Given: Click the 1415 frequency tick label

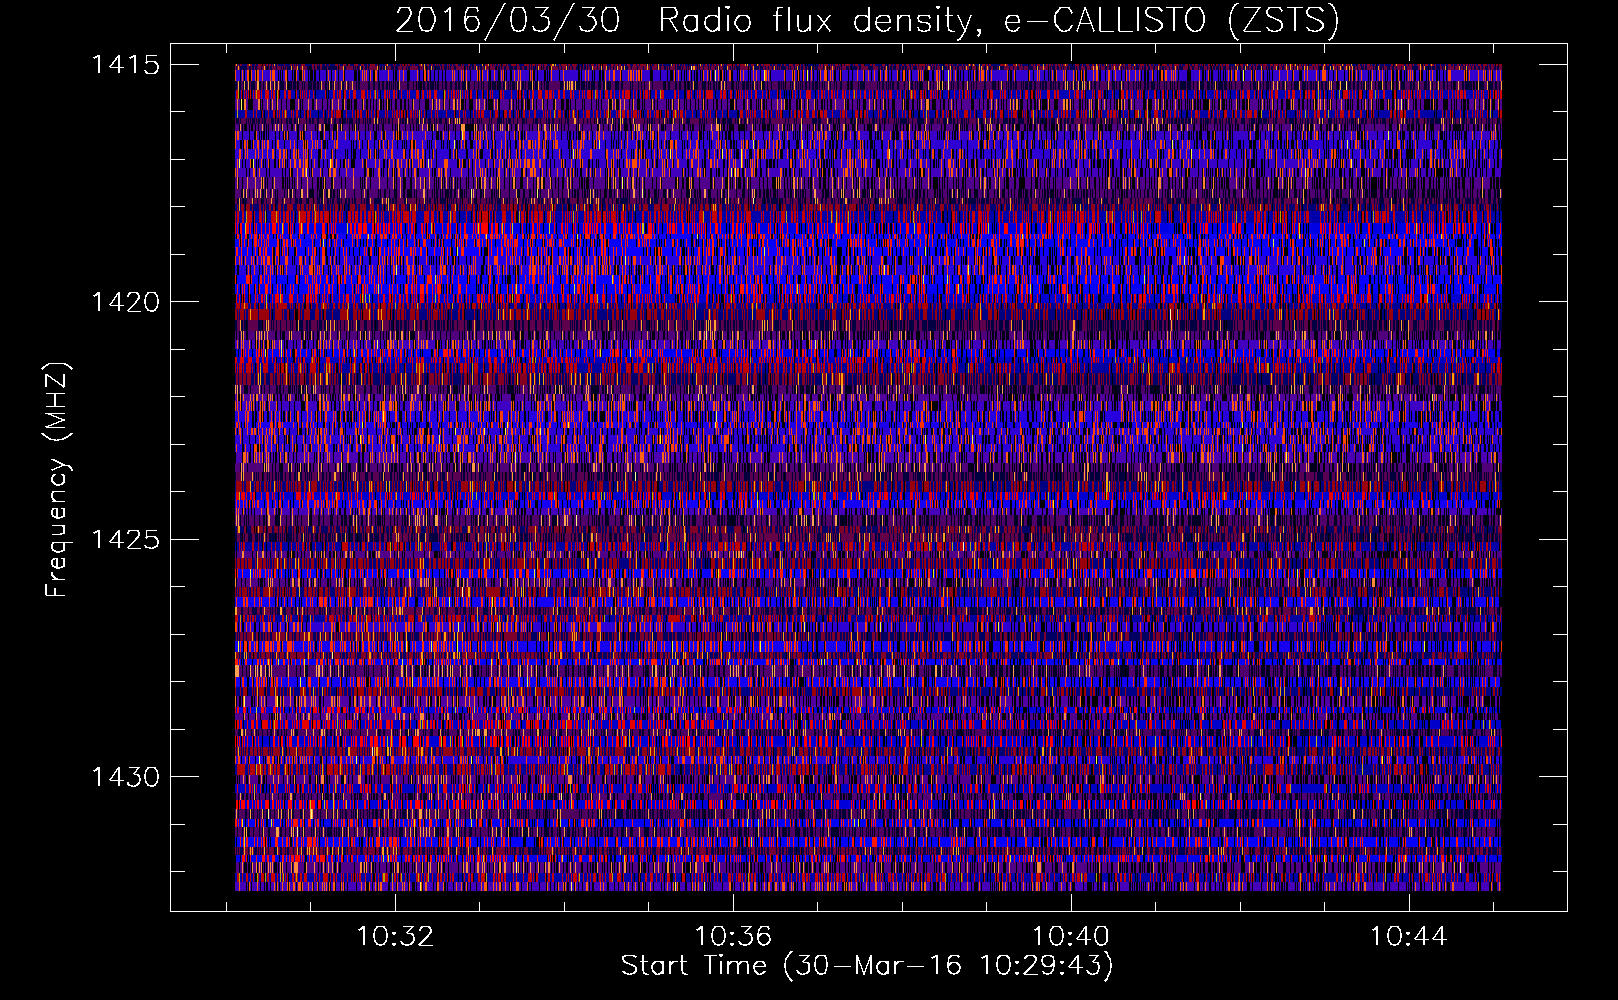Looking at the screenshot, I should coord(126,65).
